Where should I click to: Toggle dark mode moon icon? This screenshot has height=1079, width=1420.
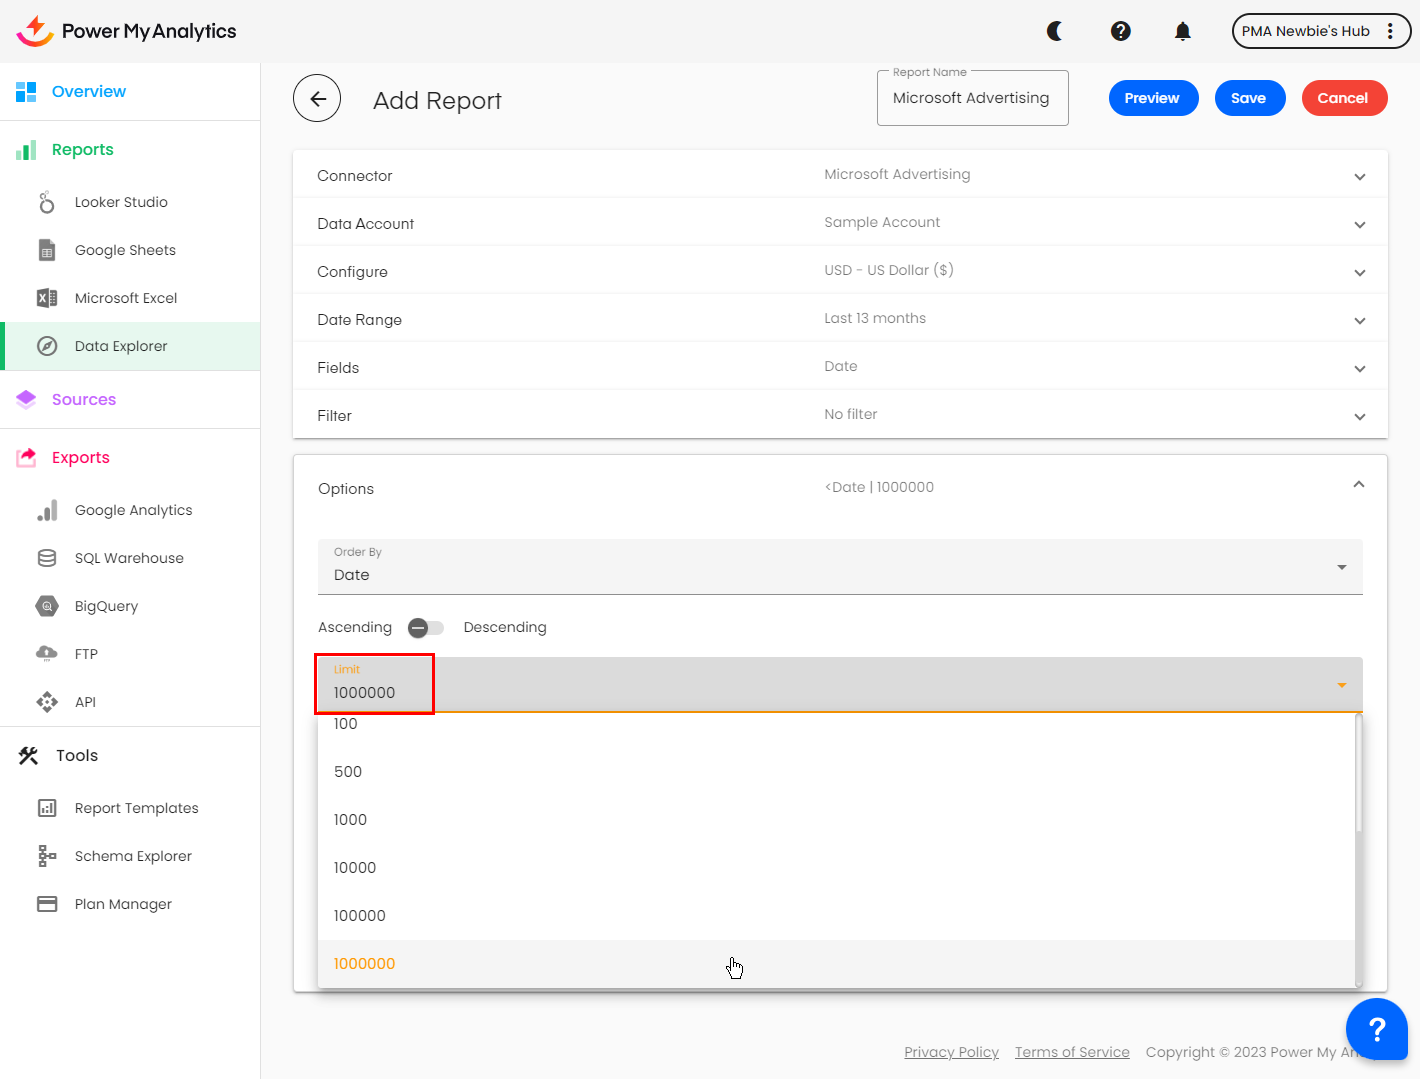tap(1054, 31)
